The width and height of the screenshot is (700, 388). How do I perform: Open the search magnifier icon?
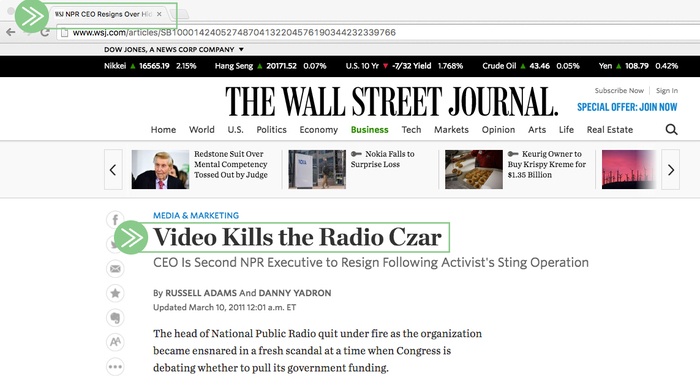coord(671,129)
